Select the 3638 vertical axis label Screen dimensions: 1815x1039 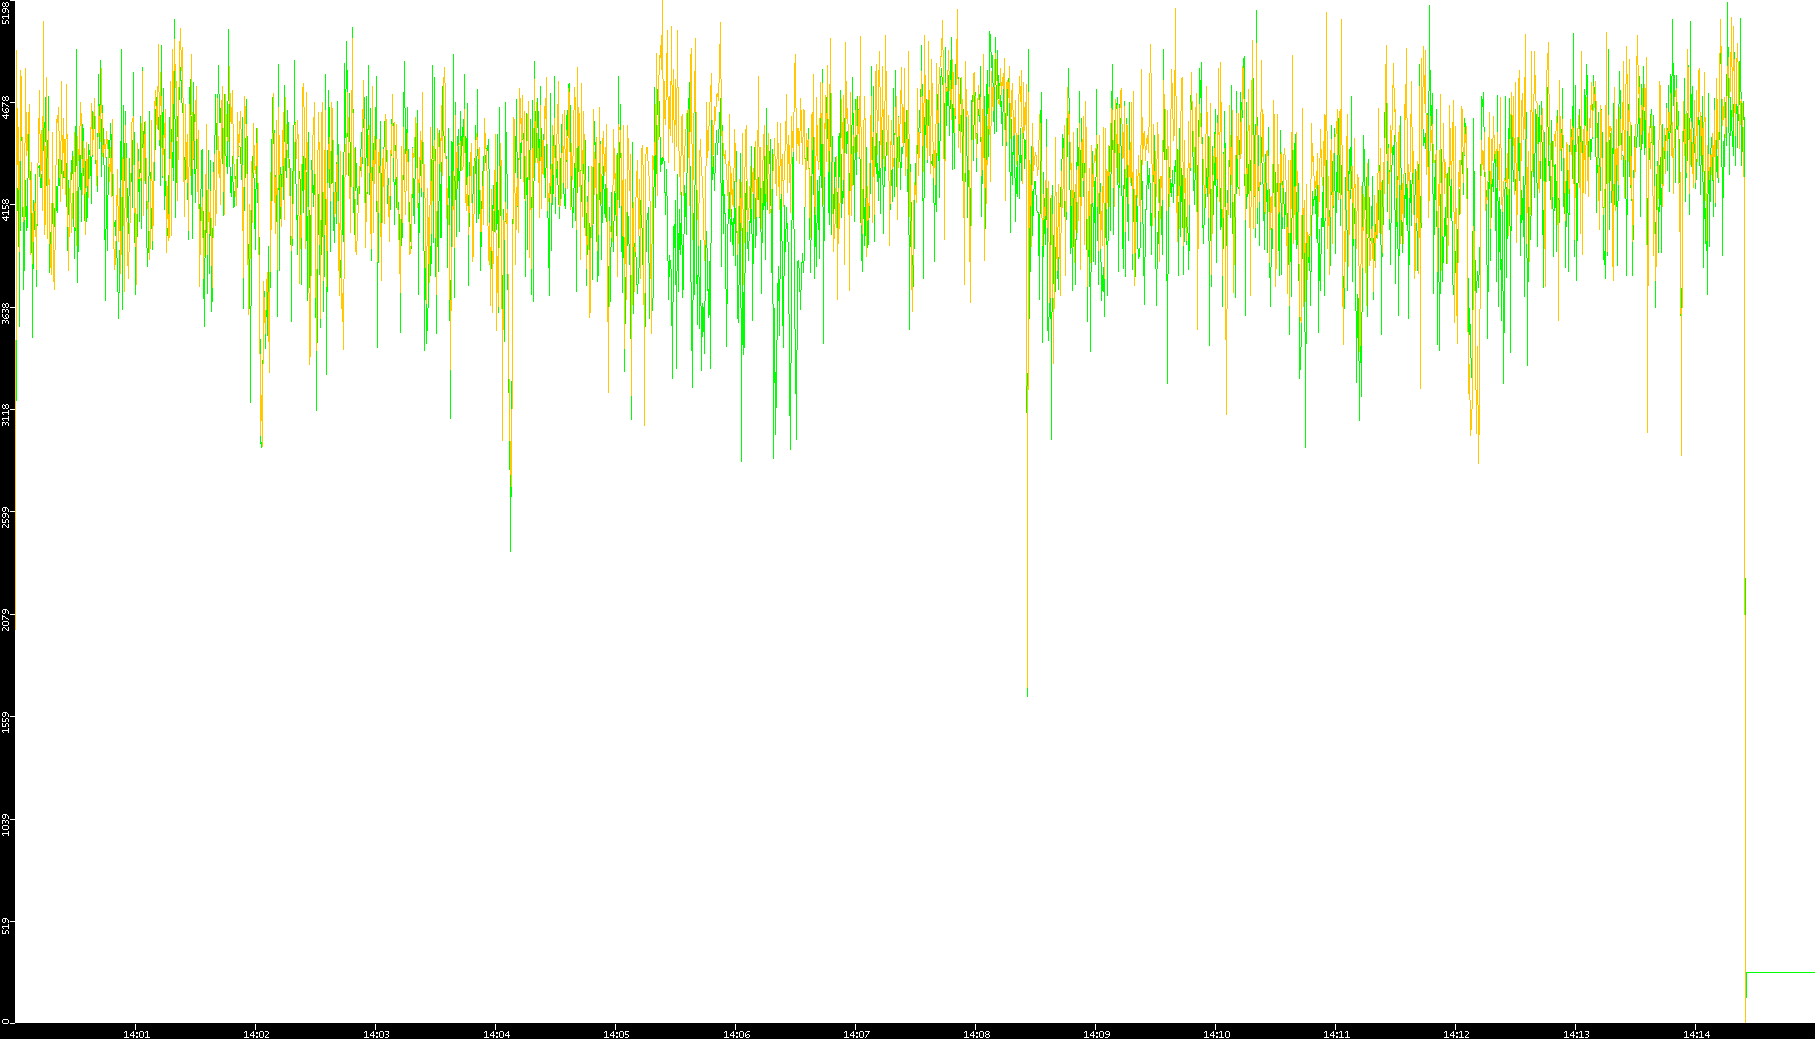point(7,313)
